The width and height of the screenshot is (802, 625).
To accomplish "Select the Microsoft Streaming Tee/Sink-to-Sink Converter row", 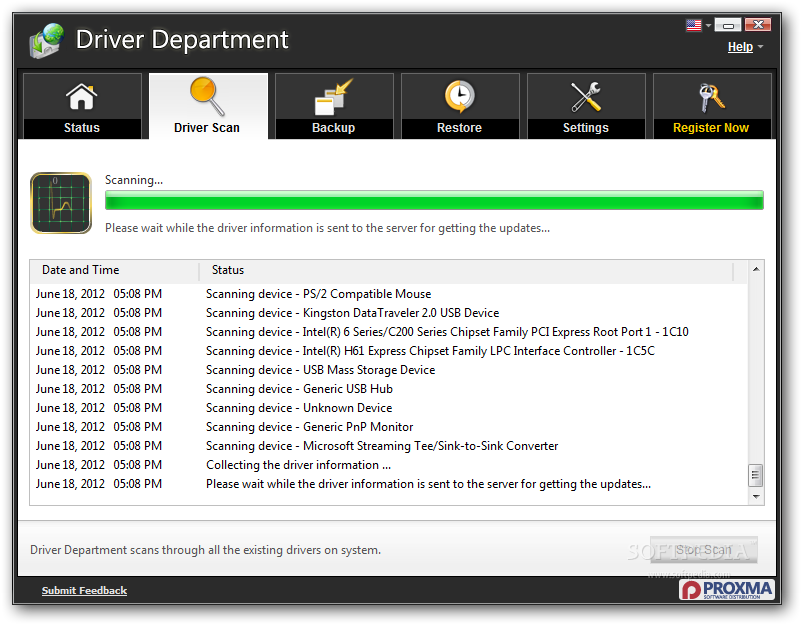I will (x=389, y=446).
